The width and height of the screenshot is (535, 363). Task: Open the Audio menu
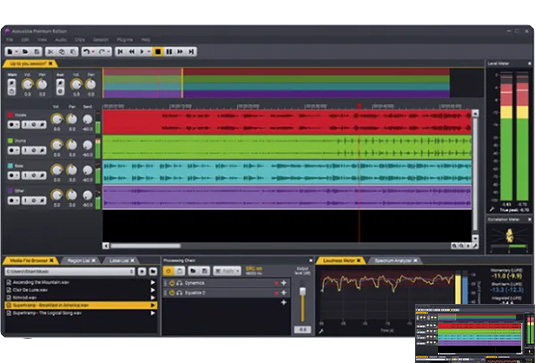tap(61, 40)
